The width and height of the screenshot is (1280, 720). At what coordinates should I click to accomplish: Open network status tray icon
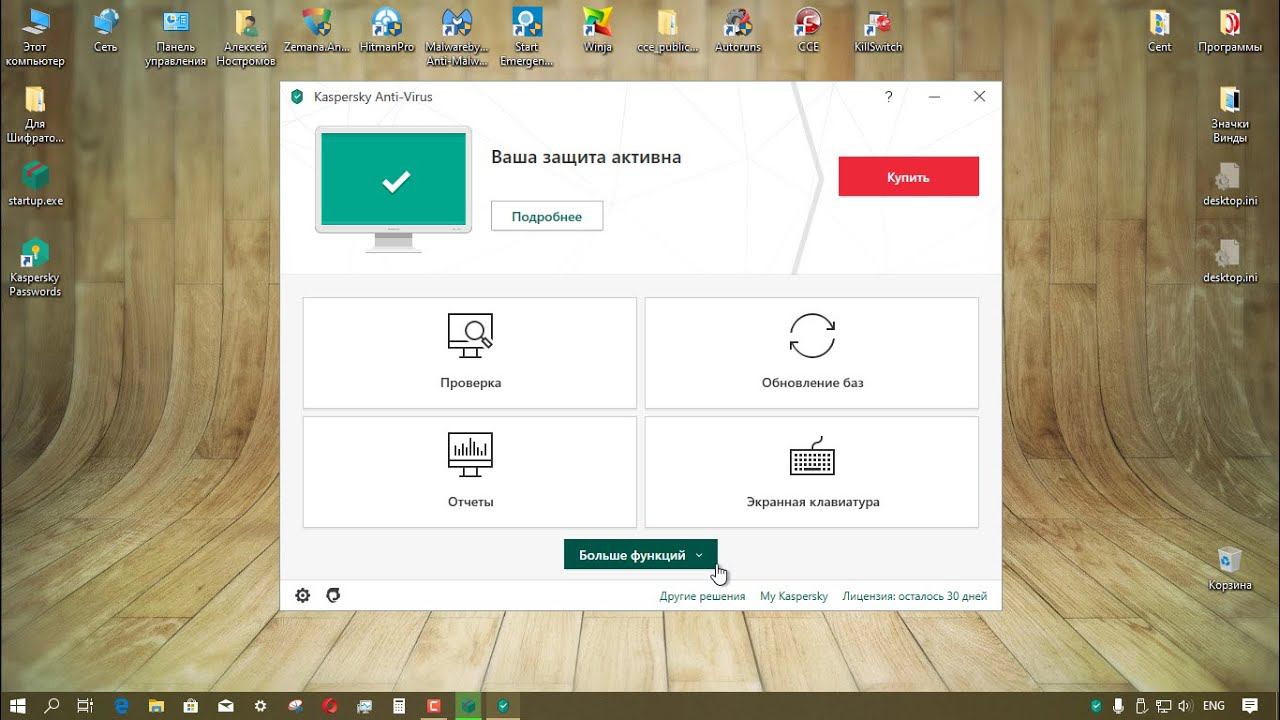[x=1162, y=706]
